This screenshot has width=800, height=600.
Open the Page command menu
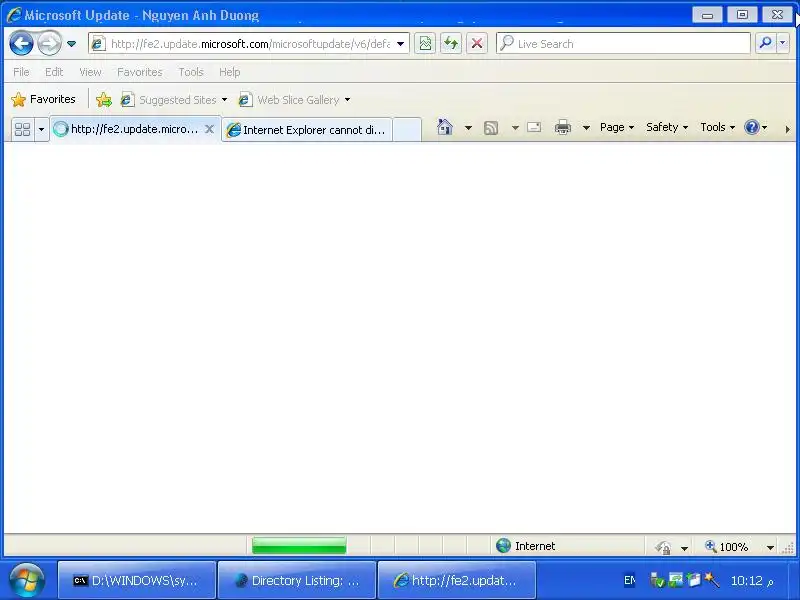point(617,127)
